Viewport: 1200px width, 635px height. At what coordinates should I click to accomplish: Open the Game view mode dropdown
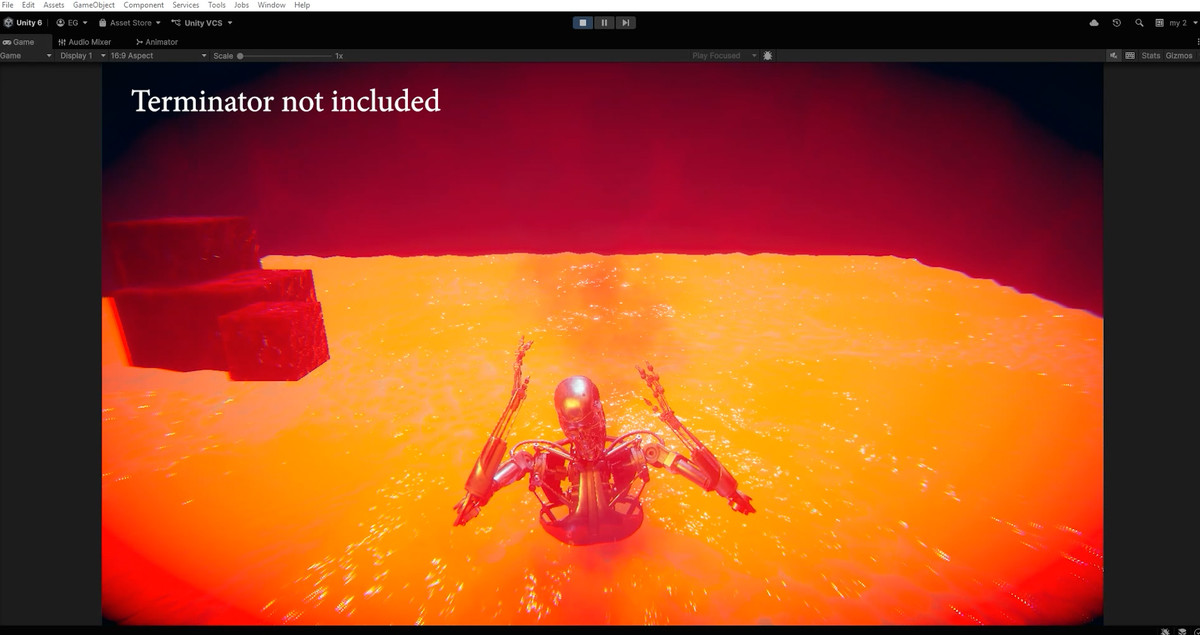coord(26,56)
